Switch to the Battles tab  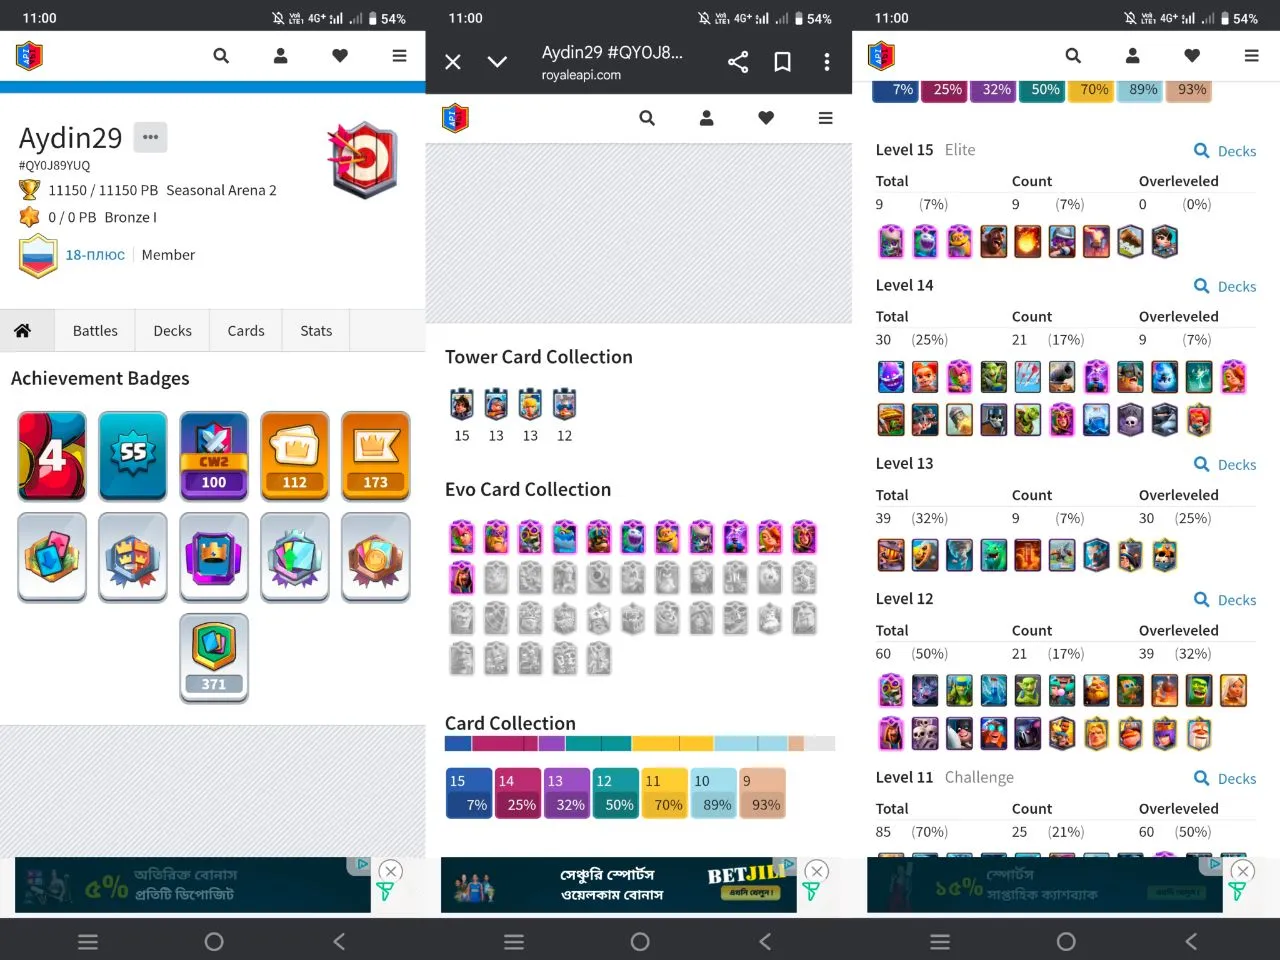(95, 331)
